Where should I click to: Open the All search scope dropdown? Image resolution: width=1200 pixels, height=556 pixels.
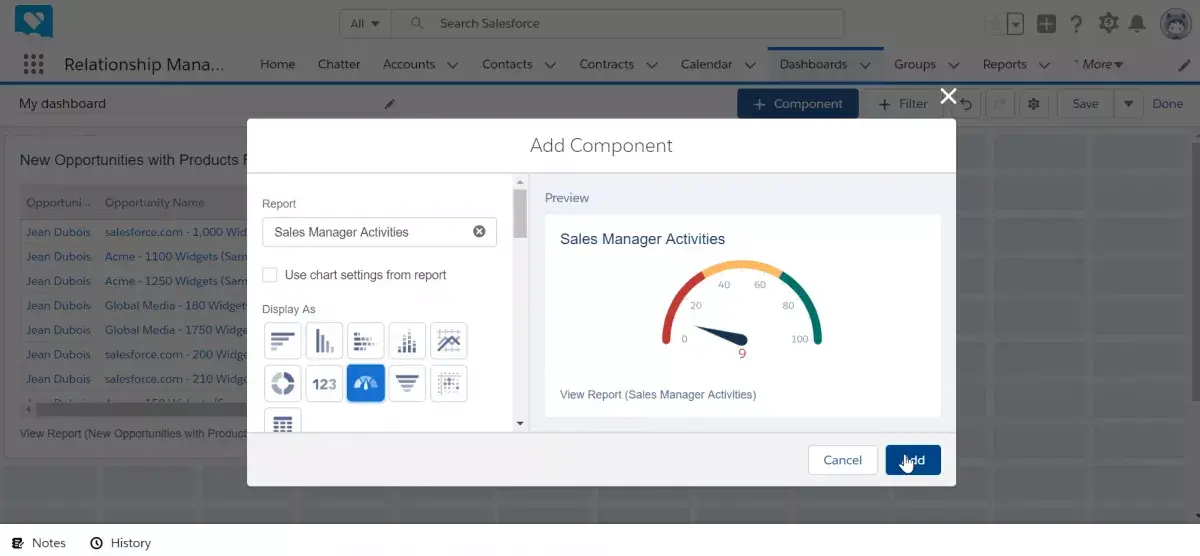(x=365, y=23)
